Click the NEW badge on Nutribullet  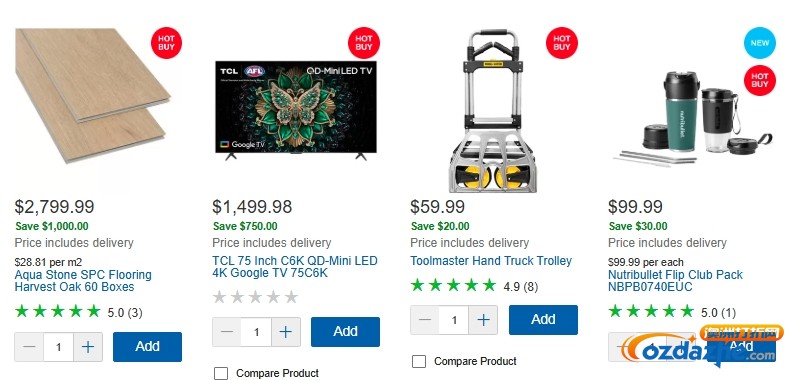[760, 43]
